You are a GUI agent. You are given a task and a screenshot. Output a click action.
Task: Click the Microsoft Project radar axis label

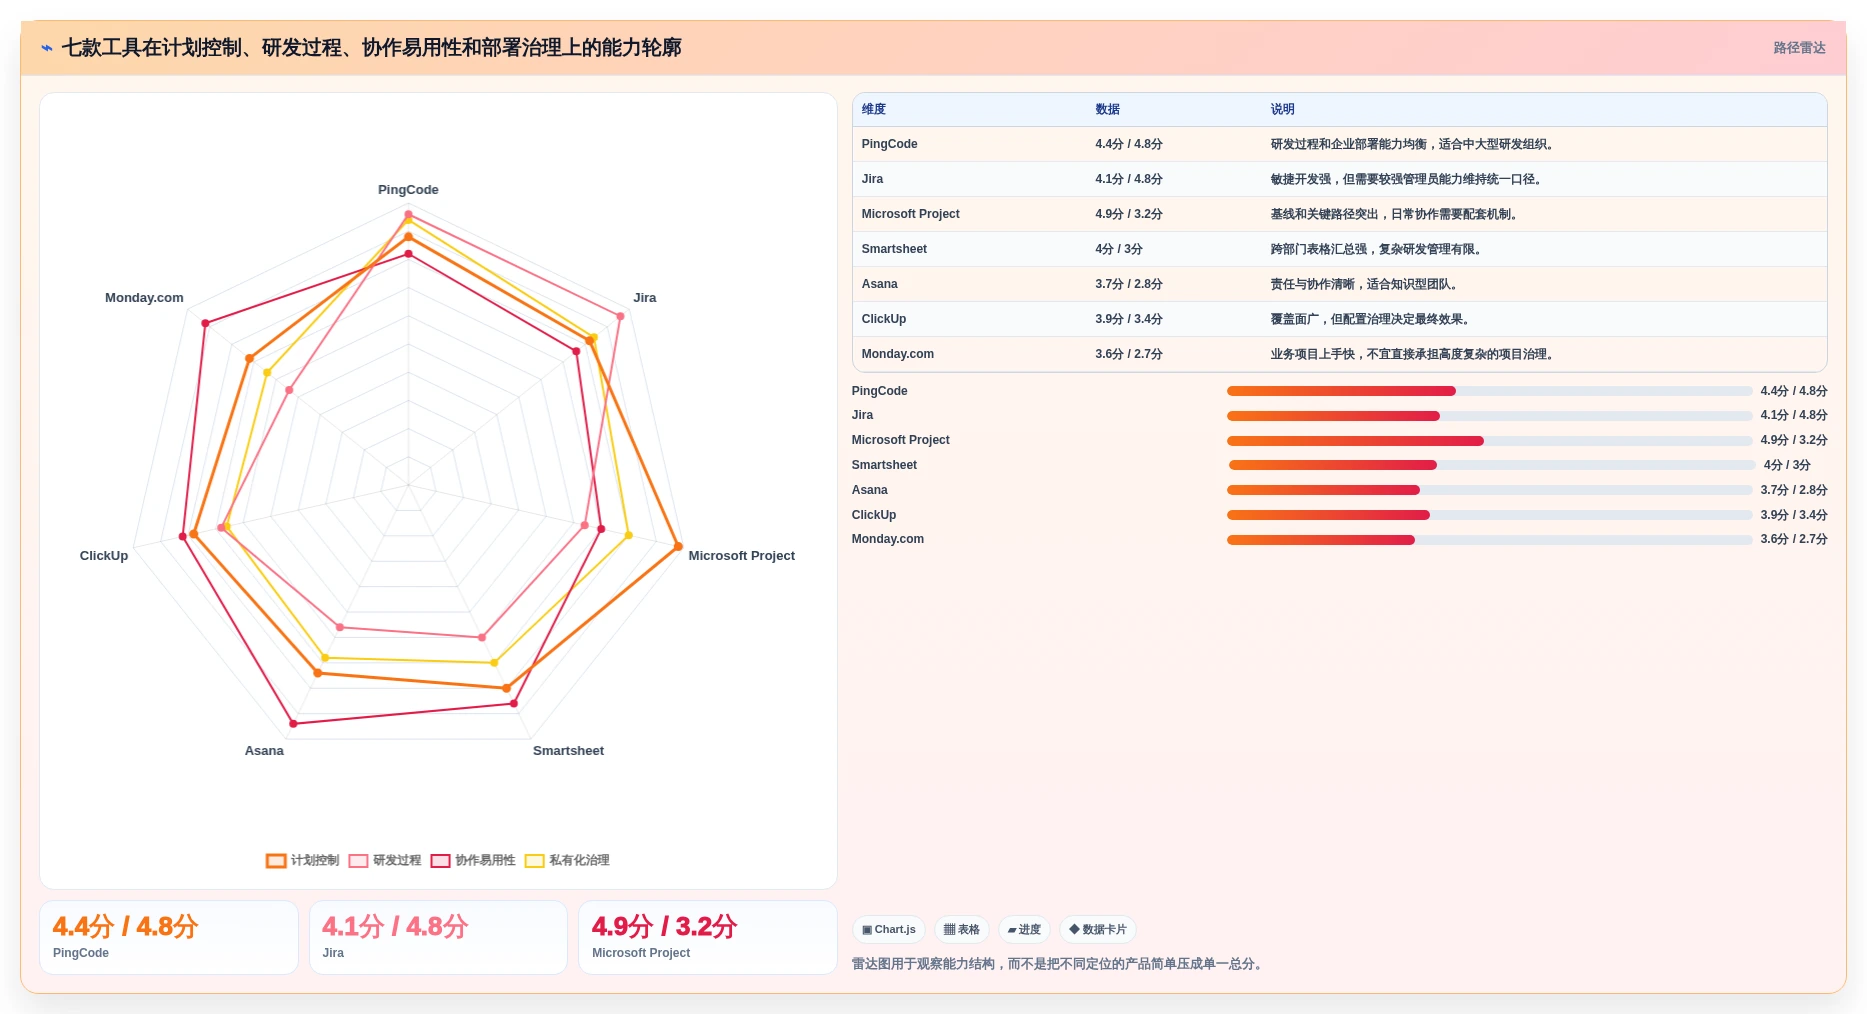[741, 556]
